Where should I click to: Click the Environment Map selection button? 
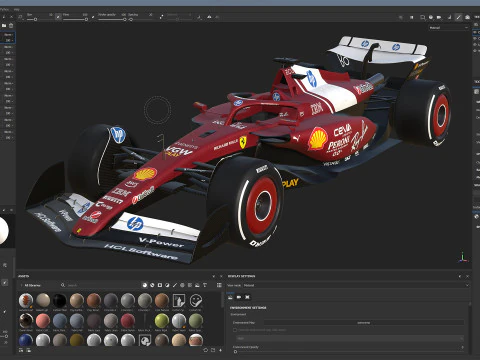(364, 323)
